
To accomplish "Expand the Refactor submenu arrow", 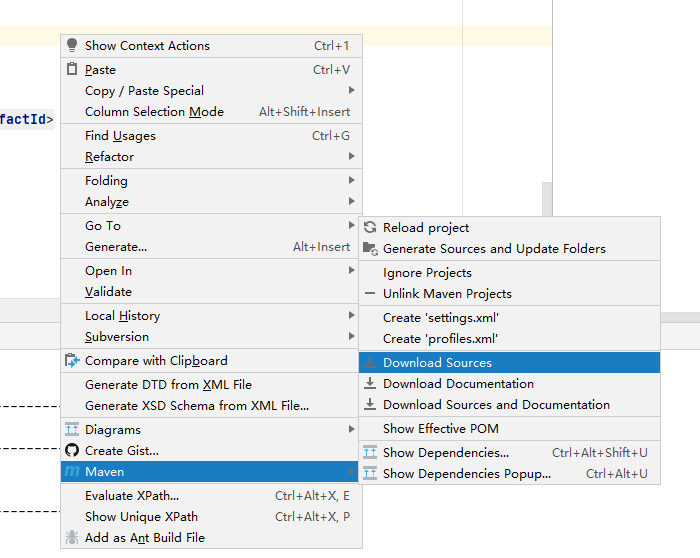I will (351, 157).
